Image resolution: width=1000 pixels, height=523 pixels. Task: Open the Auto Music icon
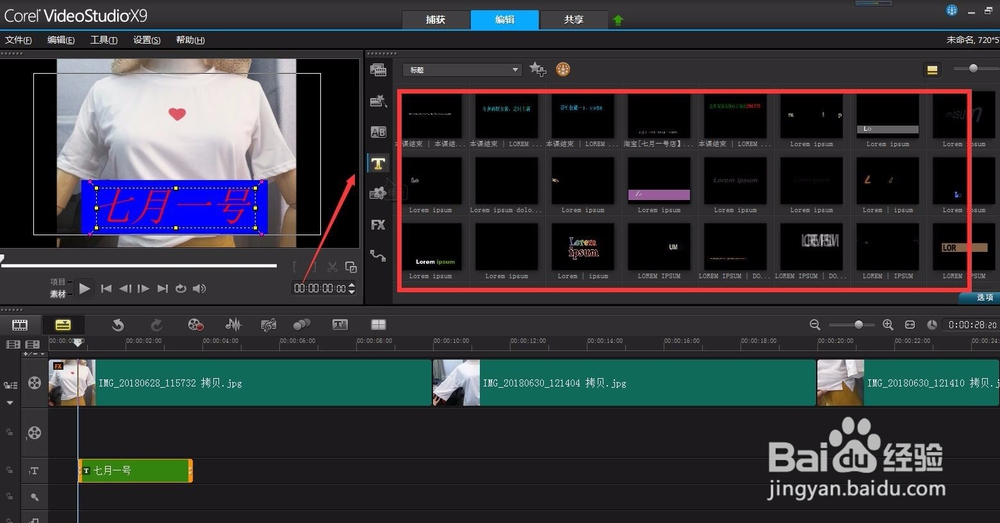[268, 325]
